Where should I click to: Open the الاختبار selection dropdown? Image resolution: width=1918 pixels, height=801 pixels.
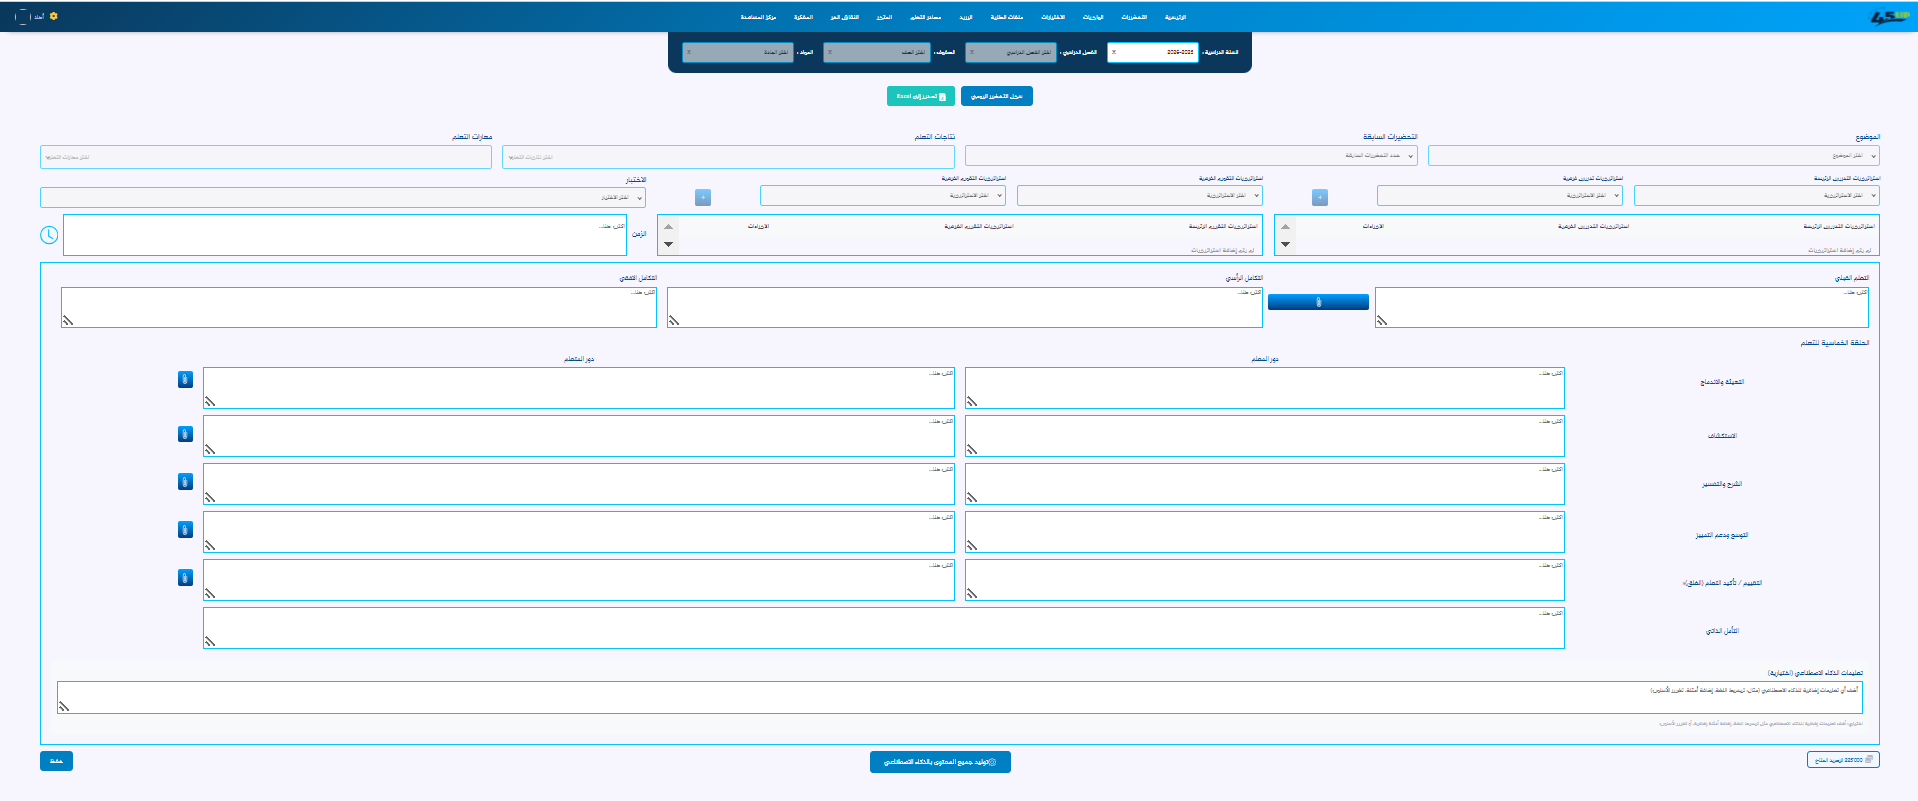coord(343,198)
